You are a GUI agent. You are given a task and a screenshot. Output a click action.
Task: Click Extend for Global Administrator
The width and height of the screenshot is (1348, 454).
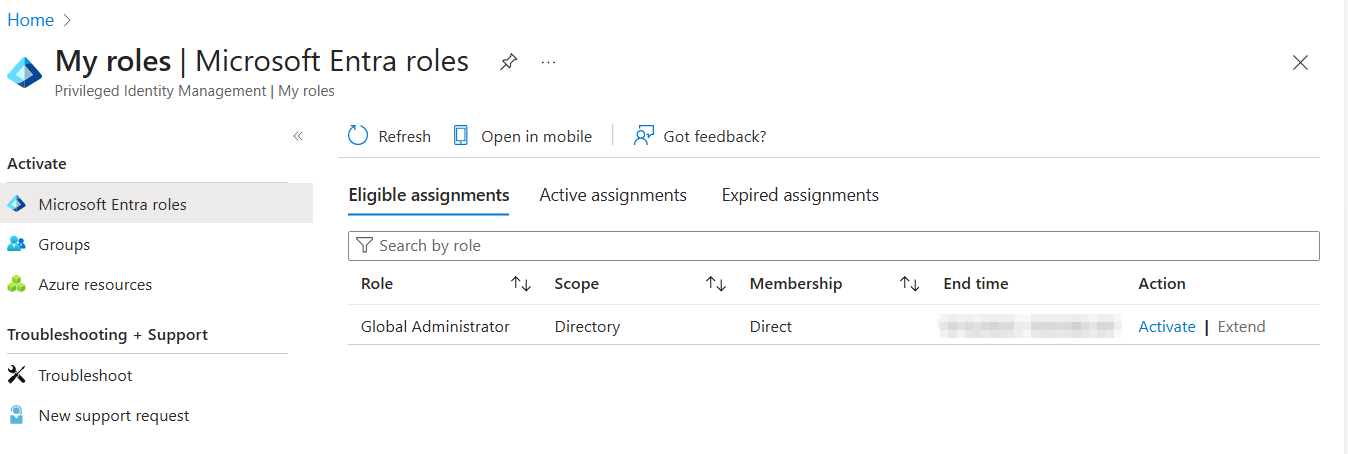click(1241, 326)
